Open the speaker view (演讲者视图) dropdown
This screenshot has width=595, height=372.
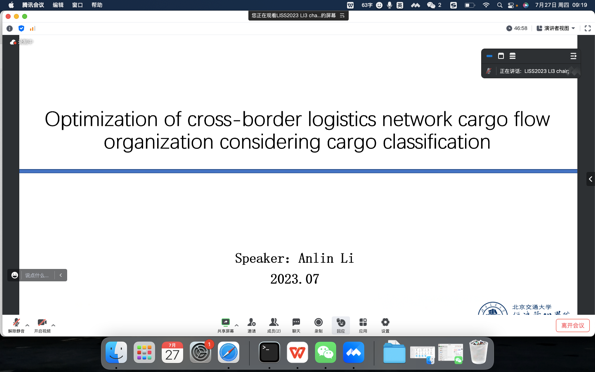tap(556, 28)
